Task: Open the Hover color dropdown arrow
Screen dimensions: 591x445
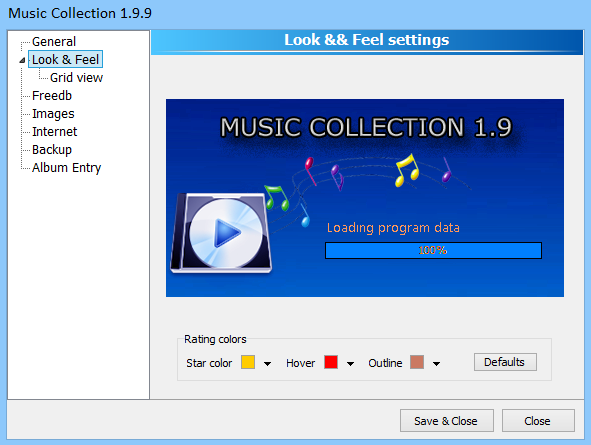Action: [350, 364]
